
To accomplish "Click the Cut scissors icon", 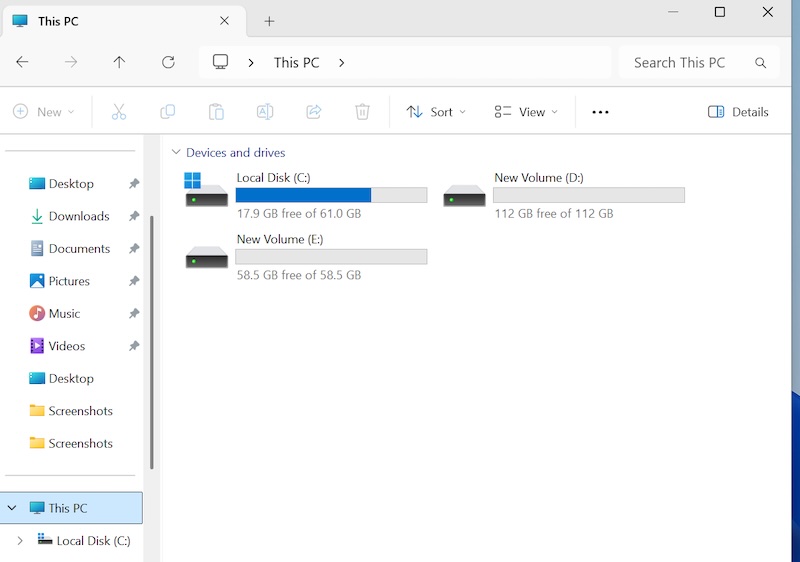I will [x=119, y=112].
